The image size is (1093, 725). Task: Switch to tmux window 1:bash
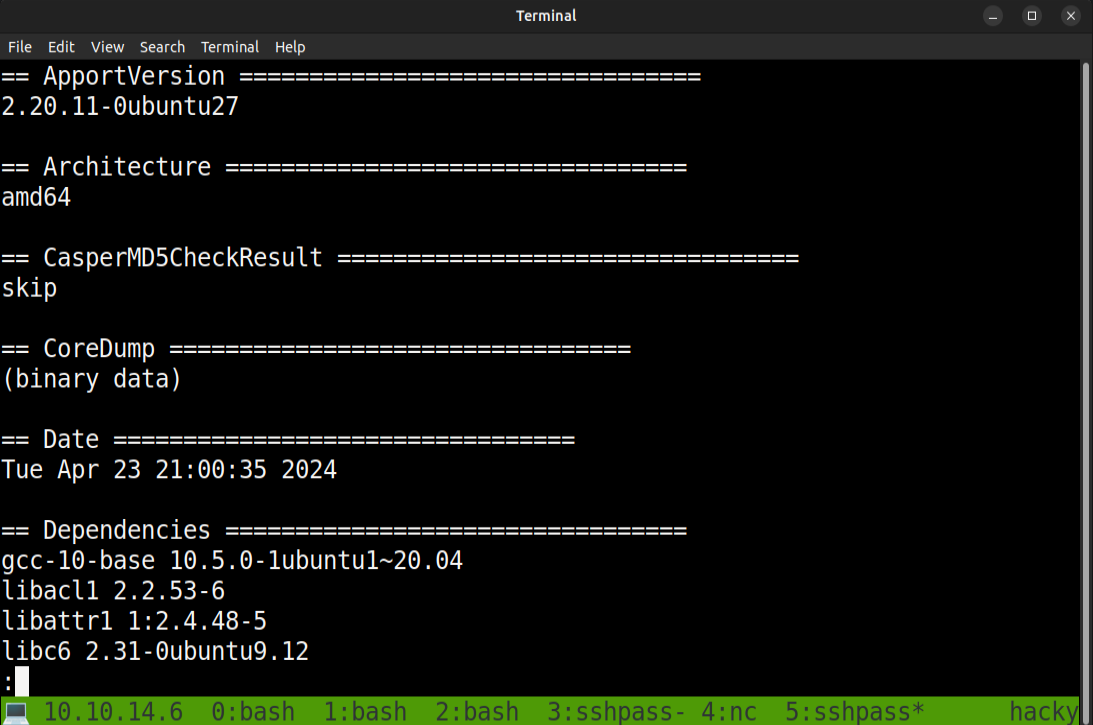point(365,712)
